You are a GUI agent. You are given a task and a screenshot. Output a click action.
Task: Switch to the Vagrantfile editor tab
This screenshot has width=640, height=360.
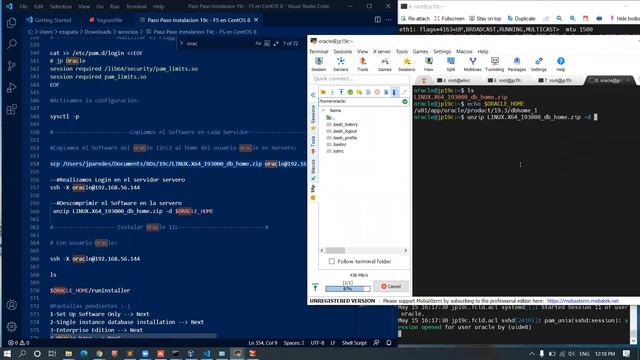coord(106,20)
